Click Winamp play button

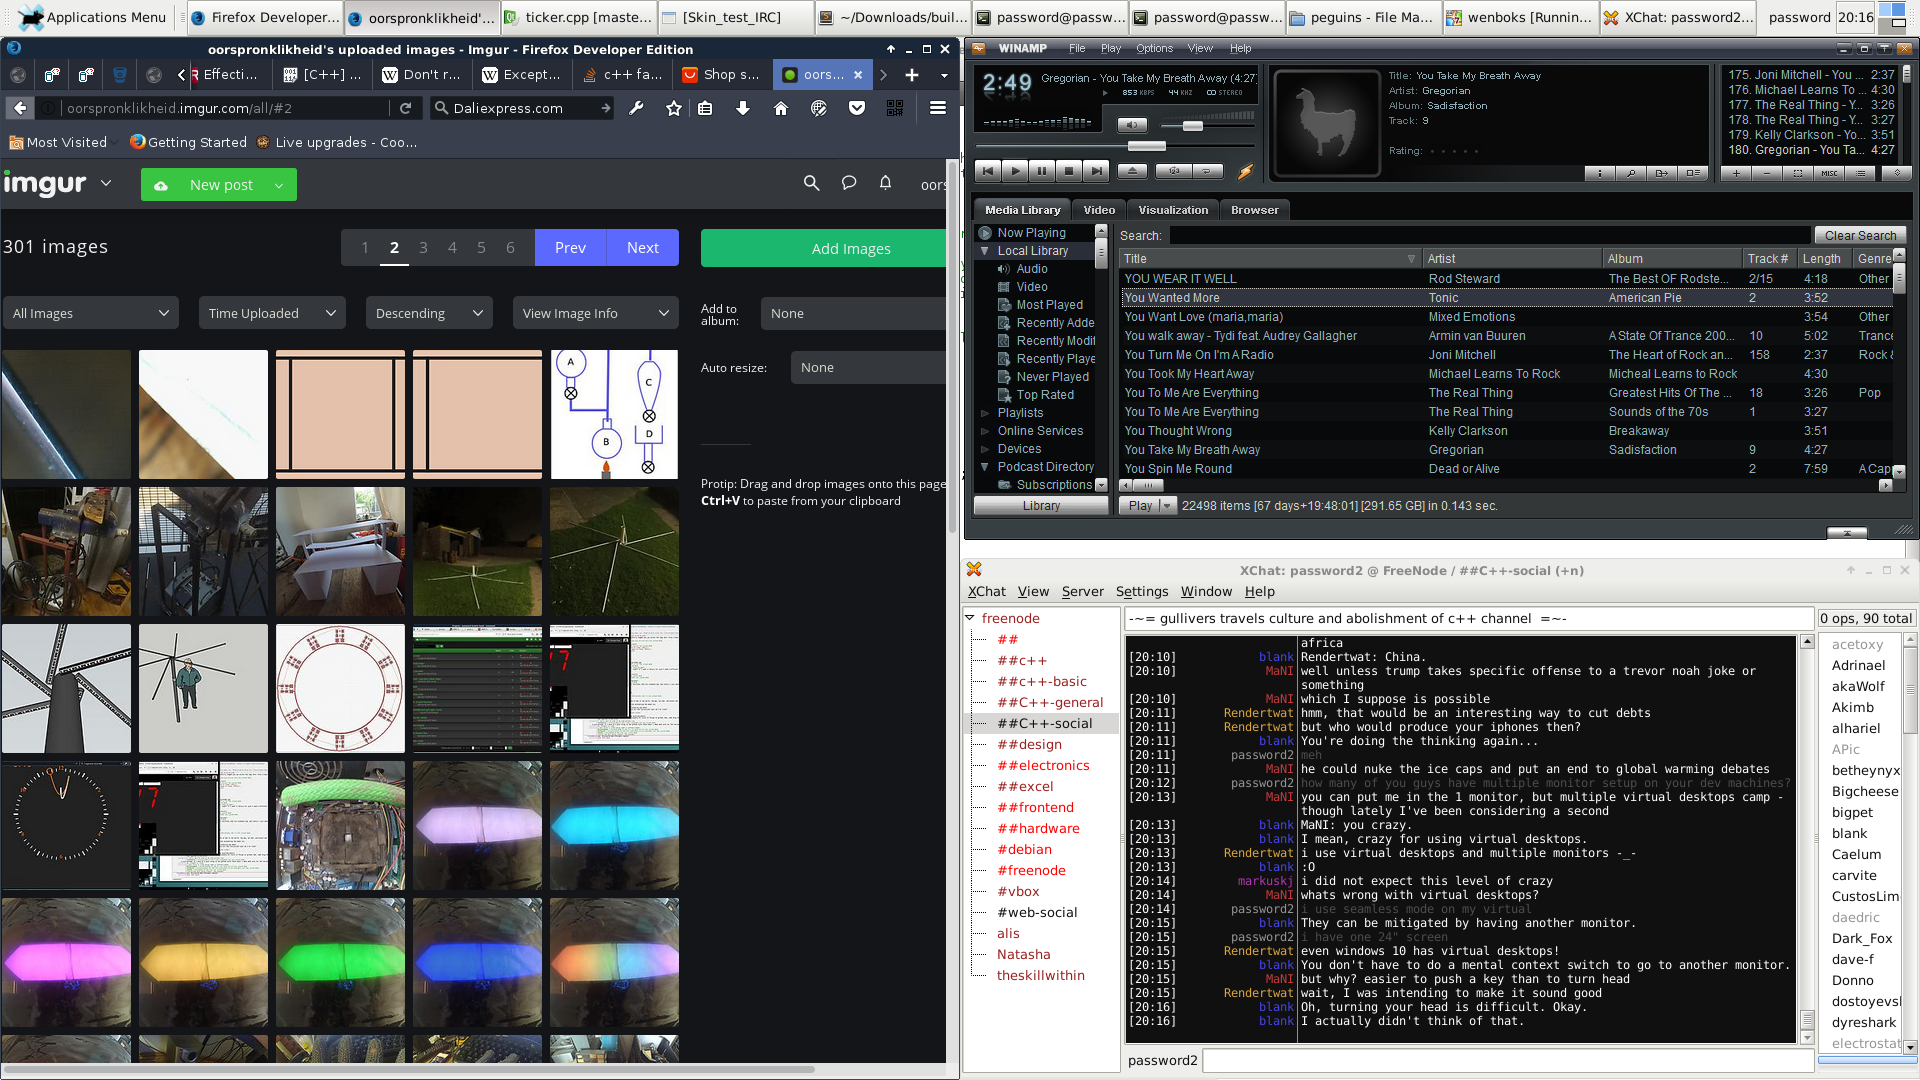coord(1015,171)
